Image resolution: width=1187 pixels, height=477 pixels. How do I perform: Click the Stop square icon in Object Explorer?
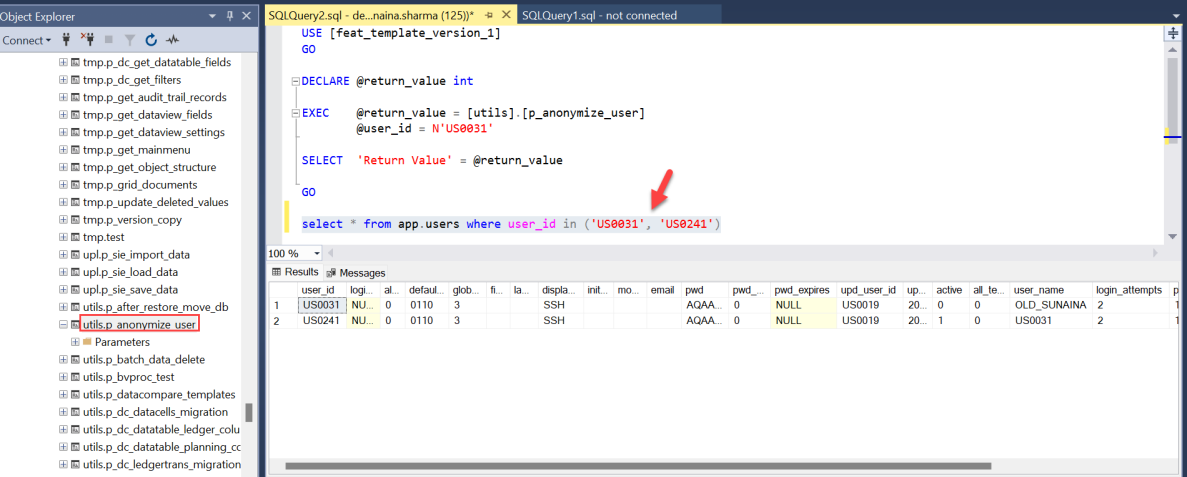[x=108, y=39]
